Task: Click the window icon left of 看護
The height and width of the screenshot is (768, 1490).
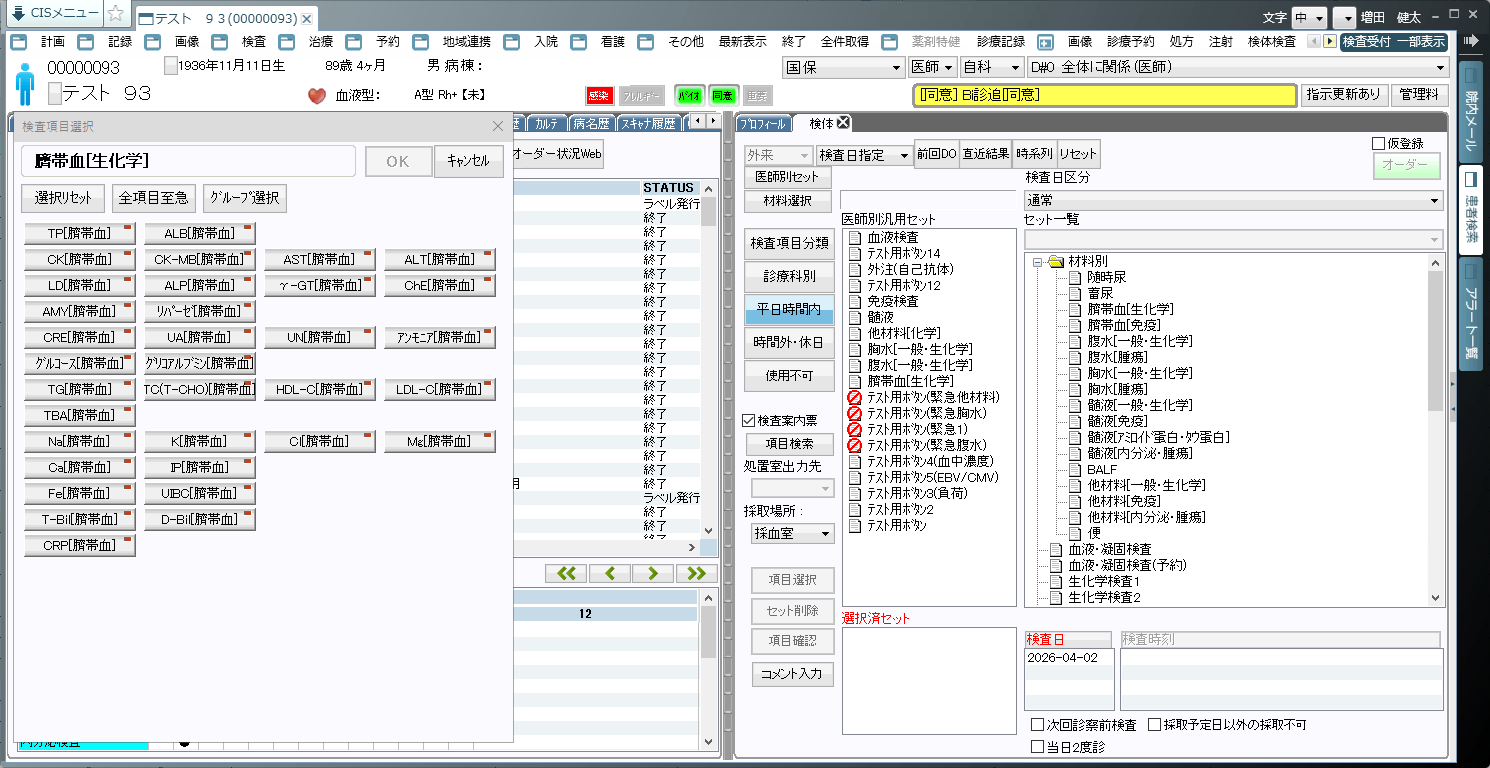Action: (x=579, y=42)
